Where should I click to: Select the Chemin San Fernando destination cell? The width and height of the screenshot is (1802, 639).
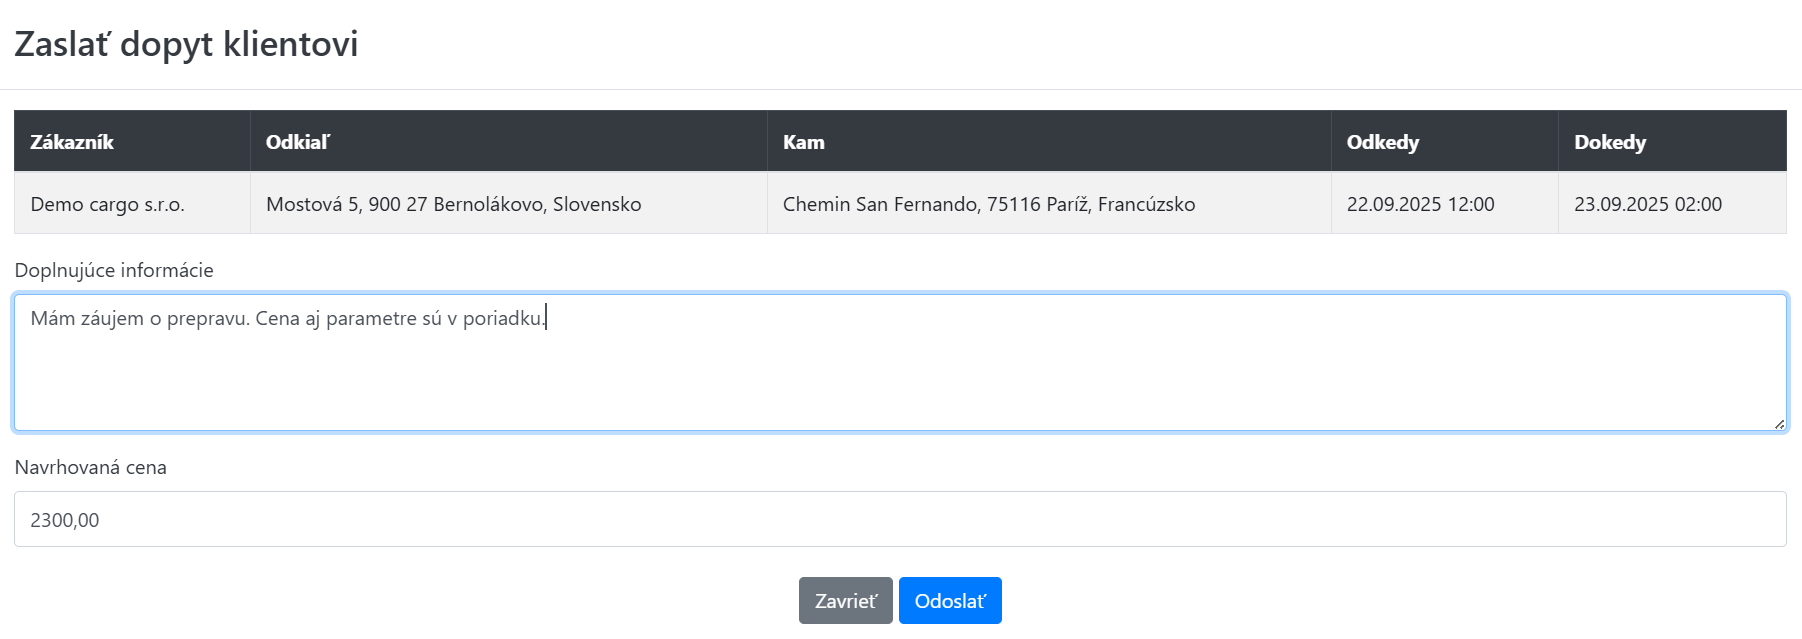tap(988, 204)
